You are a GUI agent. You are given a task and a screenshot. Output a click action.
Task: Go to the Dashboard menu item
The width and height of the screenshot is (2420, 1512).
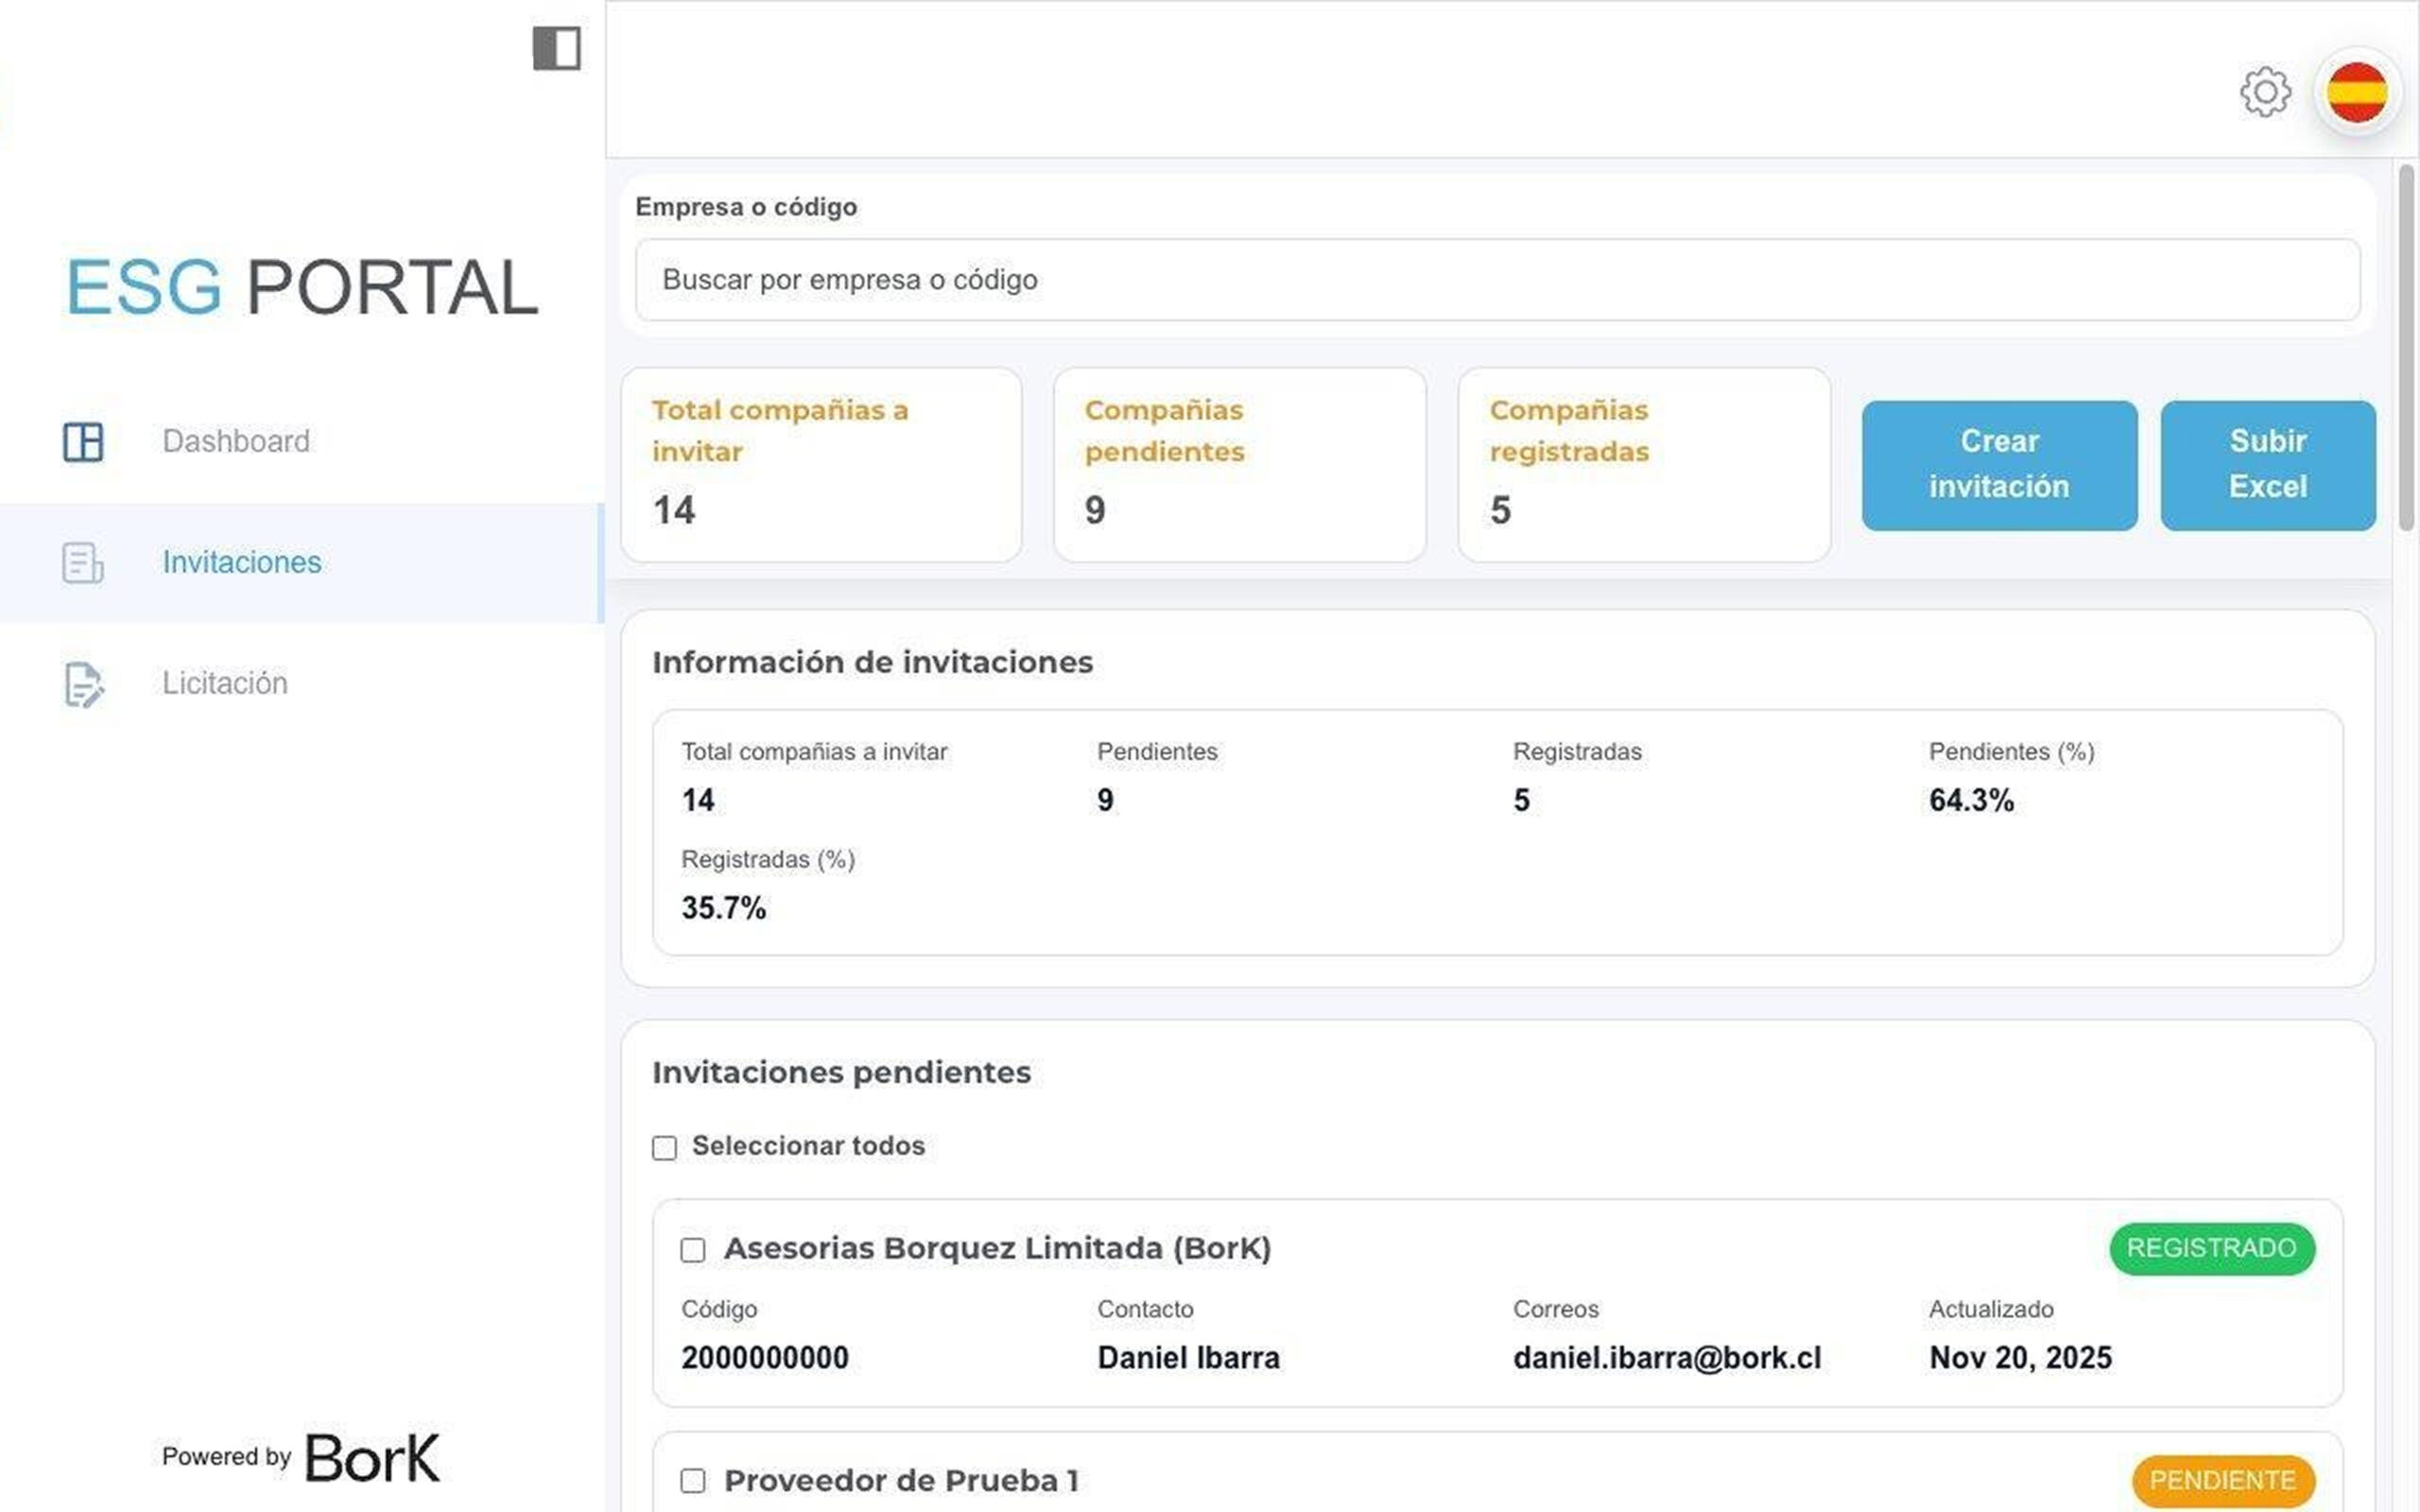[x=236, y=441]
